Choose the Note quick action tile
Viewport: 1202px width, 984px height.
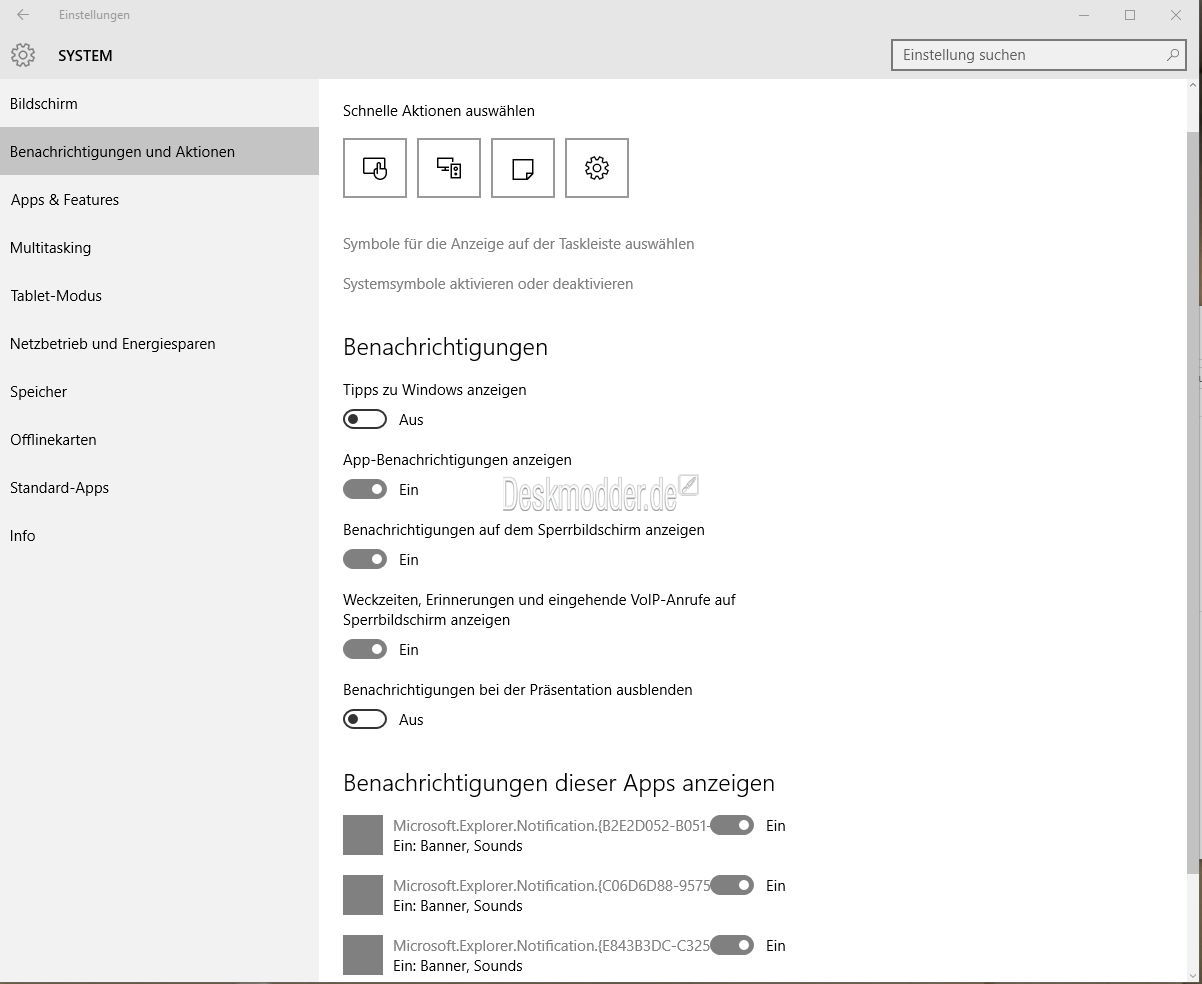coord(523,168)
